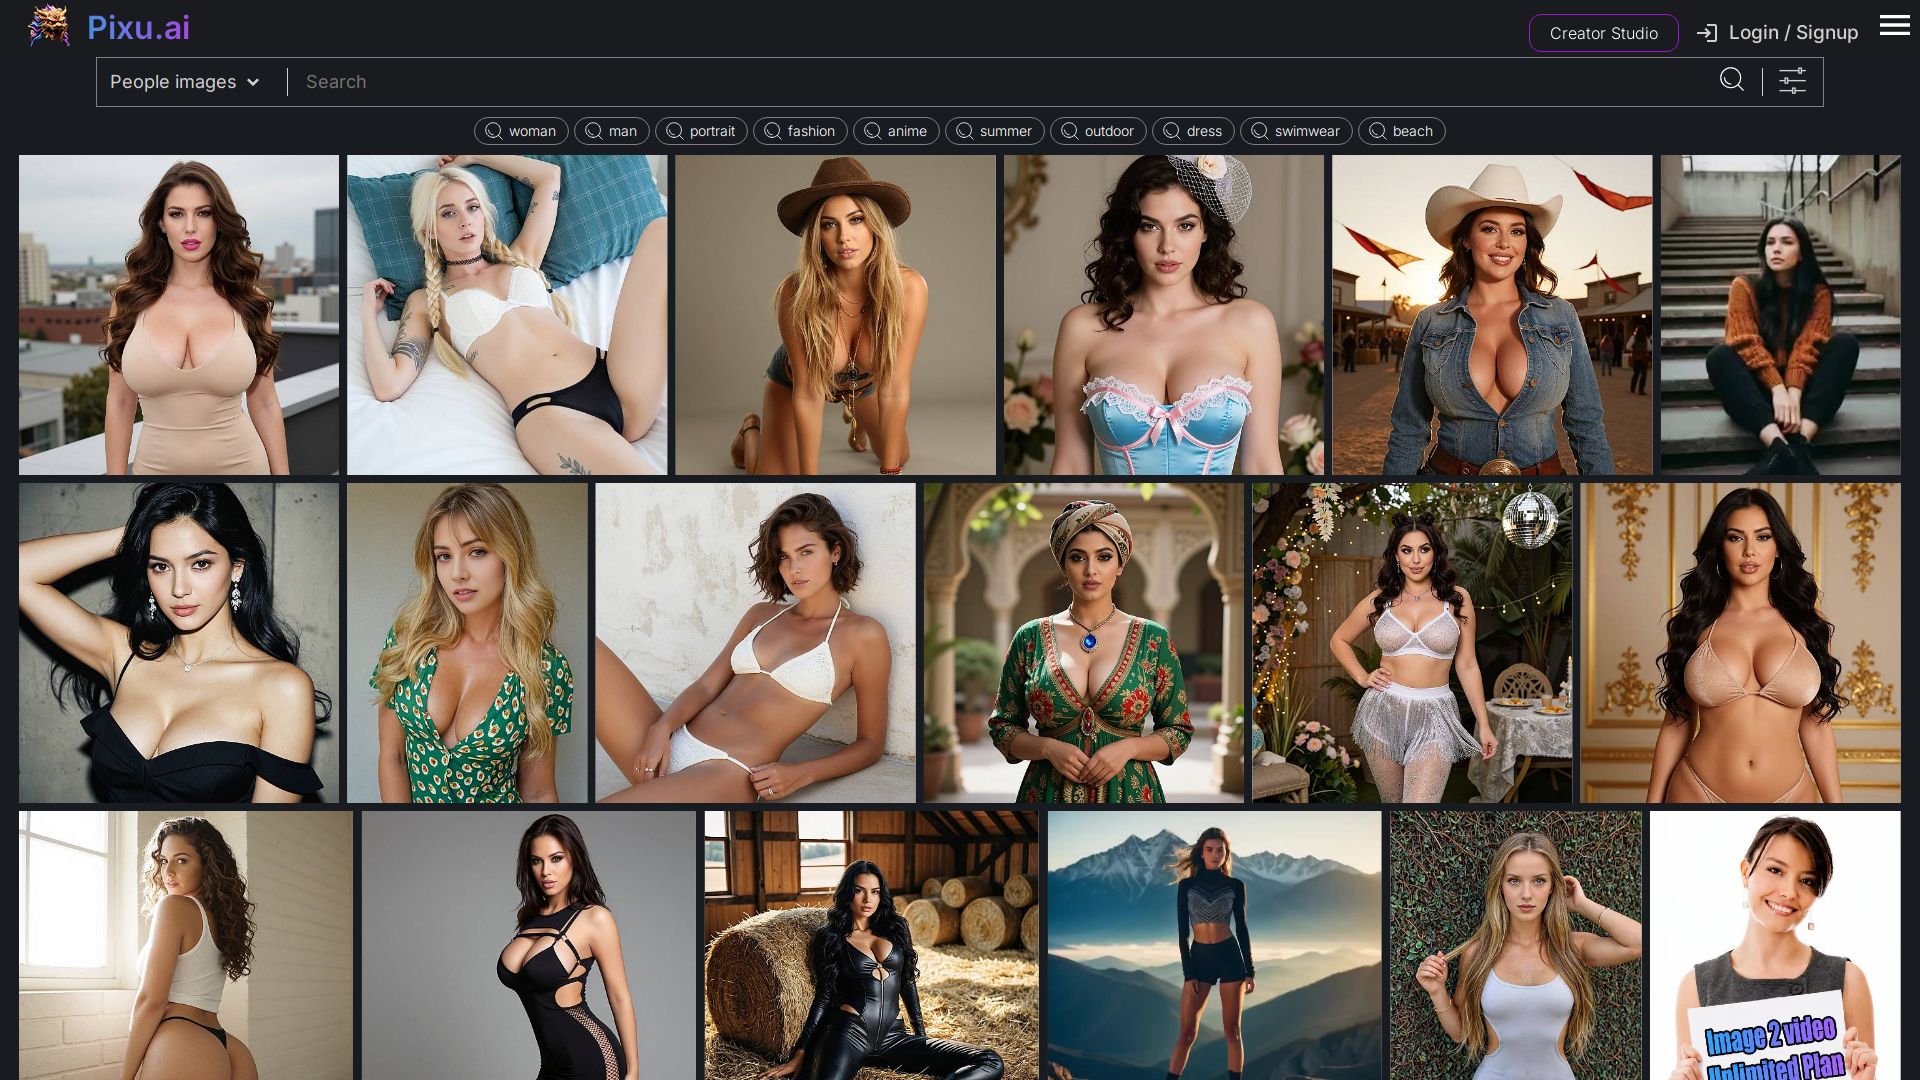1920x1080 pixels.
Task: Open the hamburger menu
Action: (x=1894, y=26)
